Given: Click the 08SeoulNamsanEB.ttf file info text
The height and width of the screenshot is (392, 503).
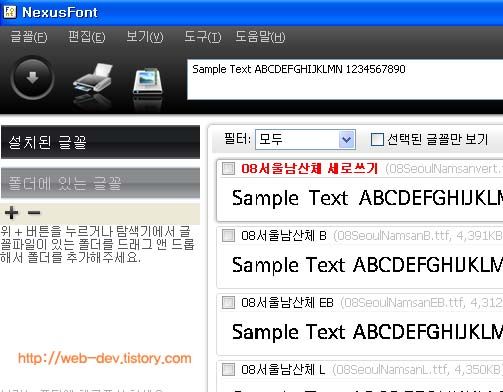Looking at the screenshot, I should coord(421,303).
